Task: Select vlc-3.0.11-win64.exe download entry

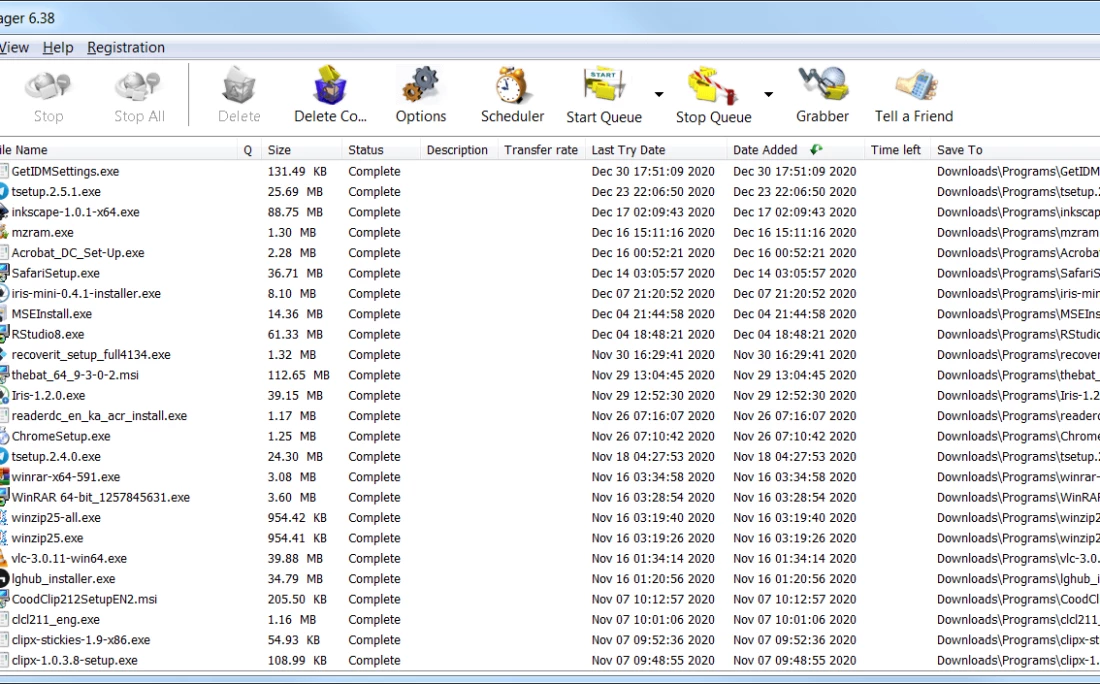Action: [69, 558]
